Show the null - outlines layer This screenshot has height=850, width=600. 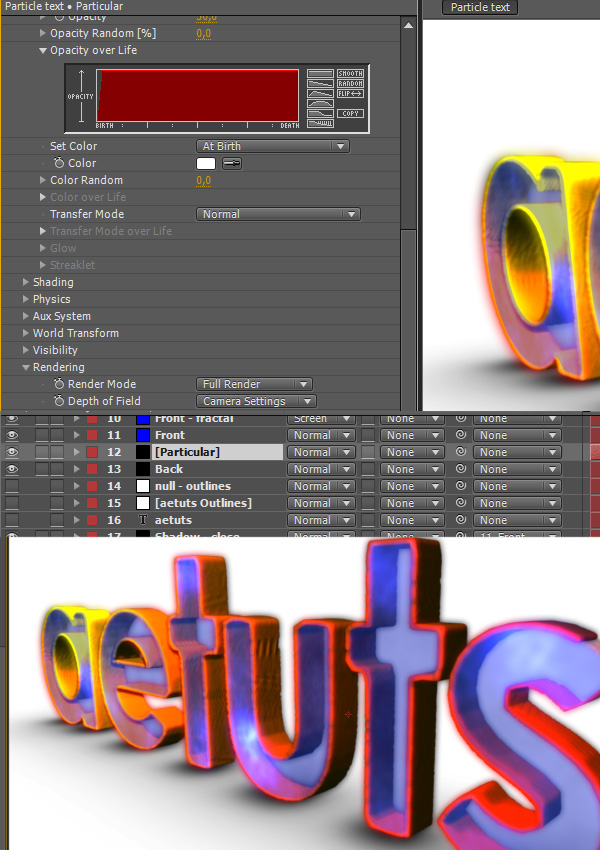(x=12, y=486)
